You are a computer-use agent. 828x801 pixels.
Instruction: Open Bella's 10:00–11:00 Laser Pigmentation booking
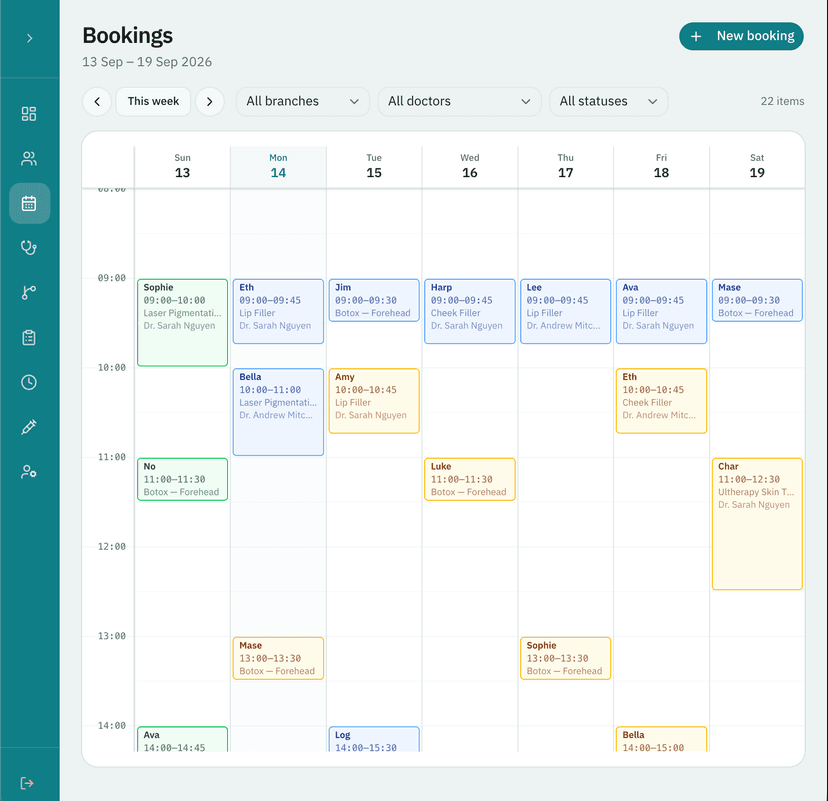coord(278,412)
